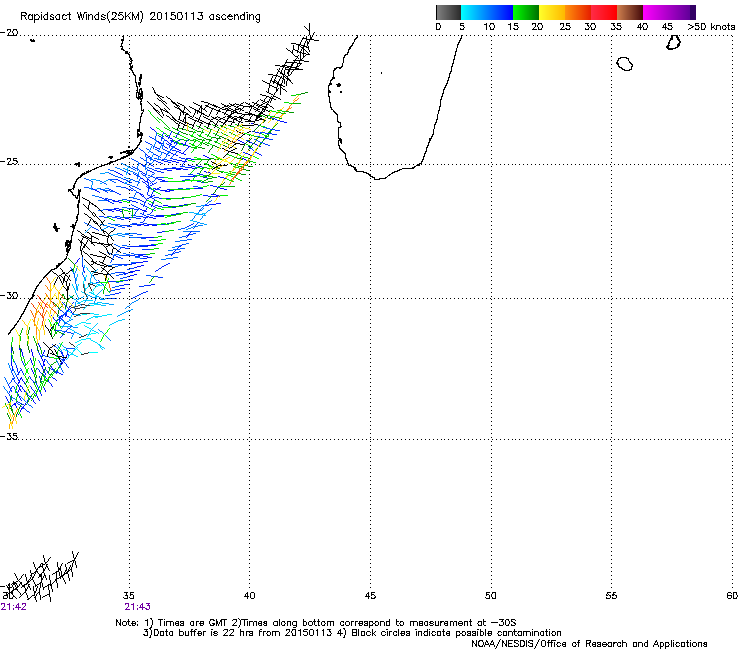Click the -25 latitude label
This screenshot has height=650, width=740.
(x=9, y=161)
